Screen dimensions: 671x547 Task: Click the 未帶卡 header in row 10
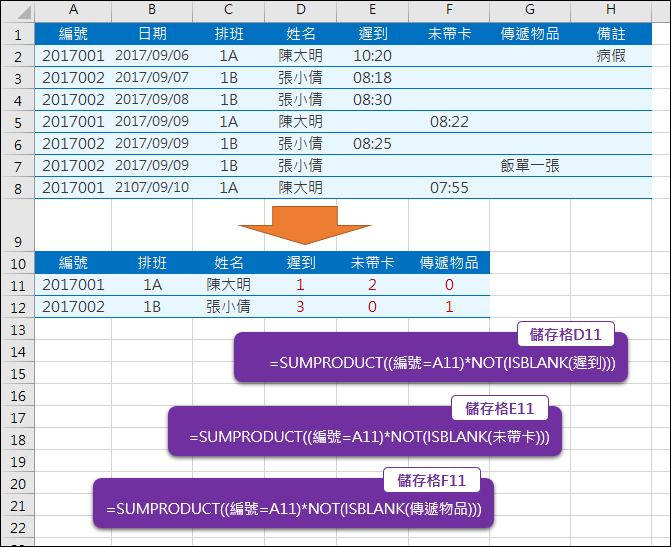[x=373, y=263]
